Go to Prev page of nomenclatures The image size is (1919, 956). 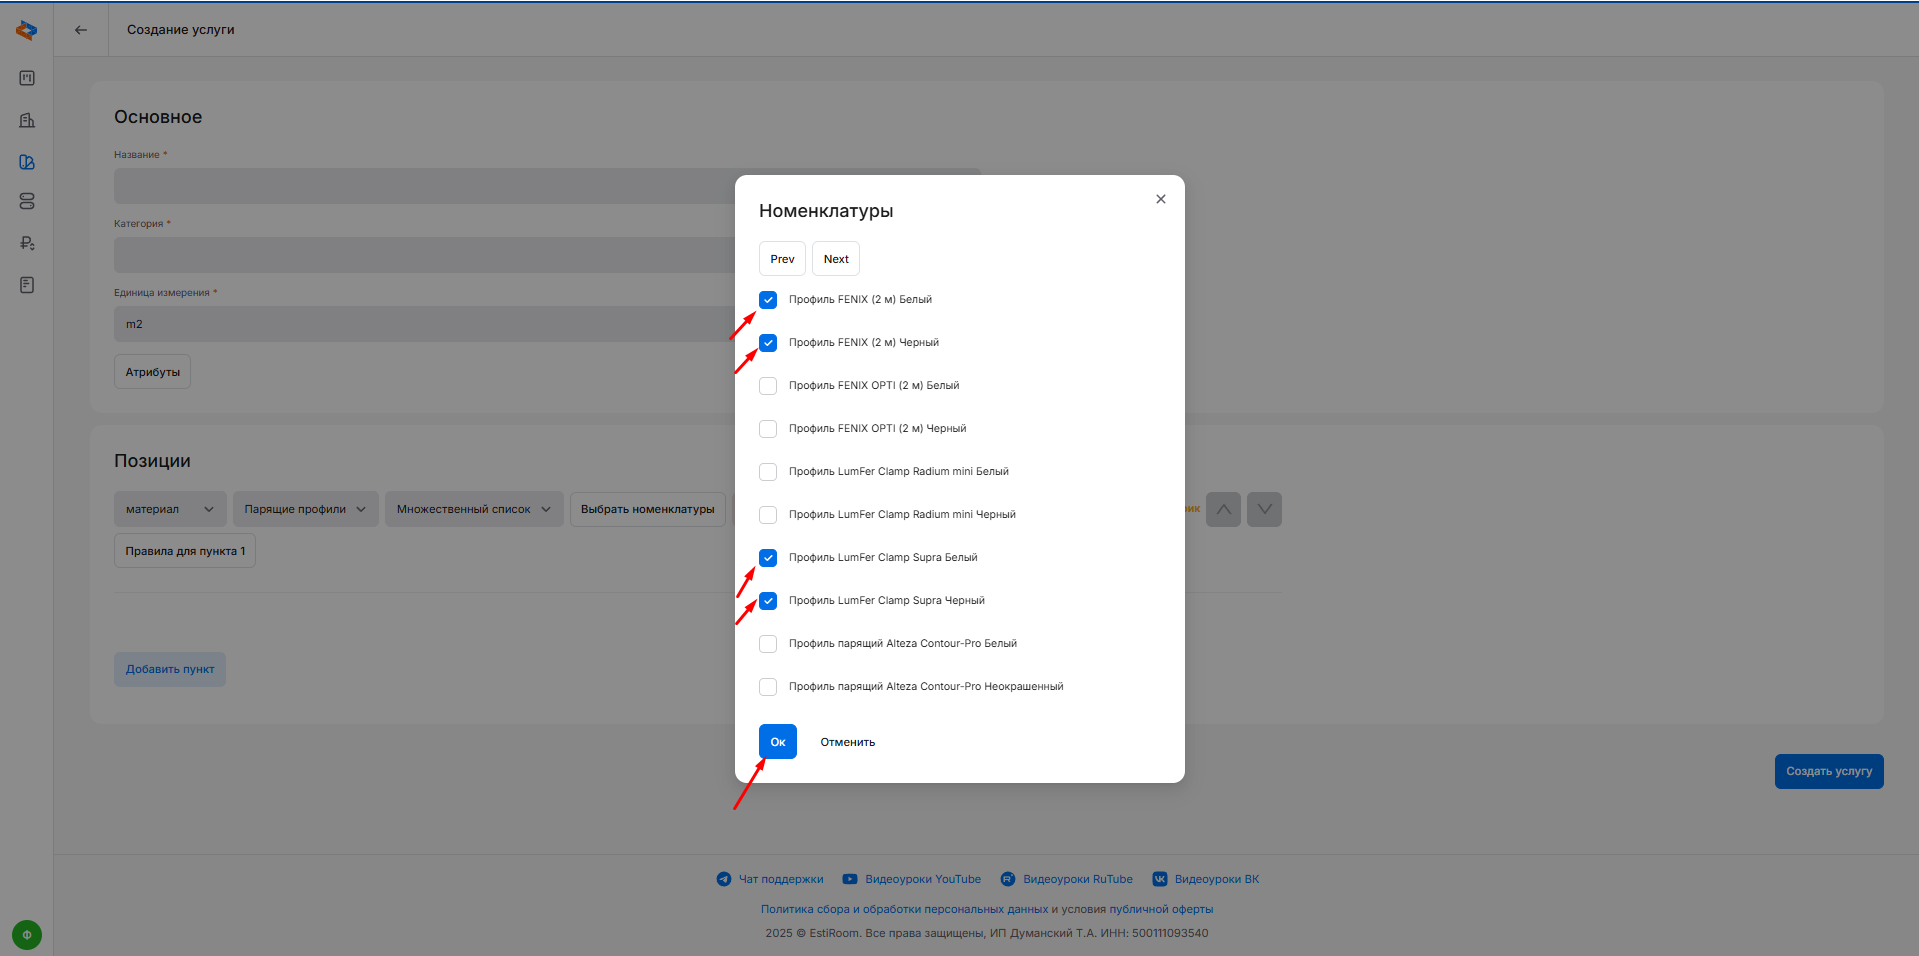tap(782, 259)
